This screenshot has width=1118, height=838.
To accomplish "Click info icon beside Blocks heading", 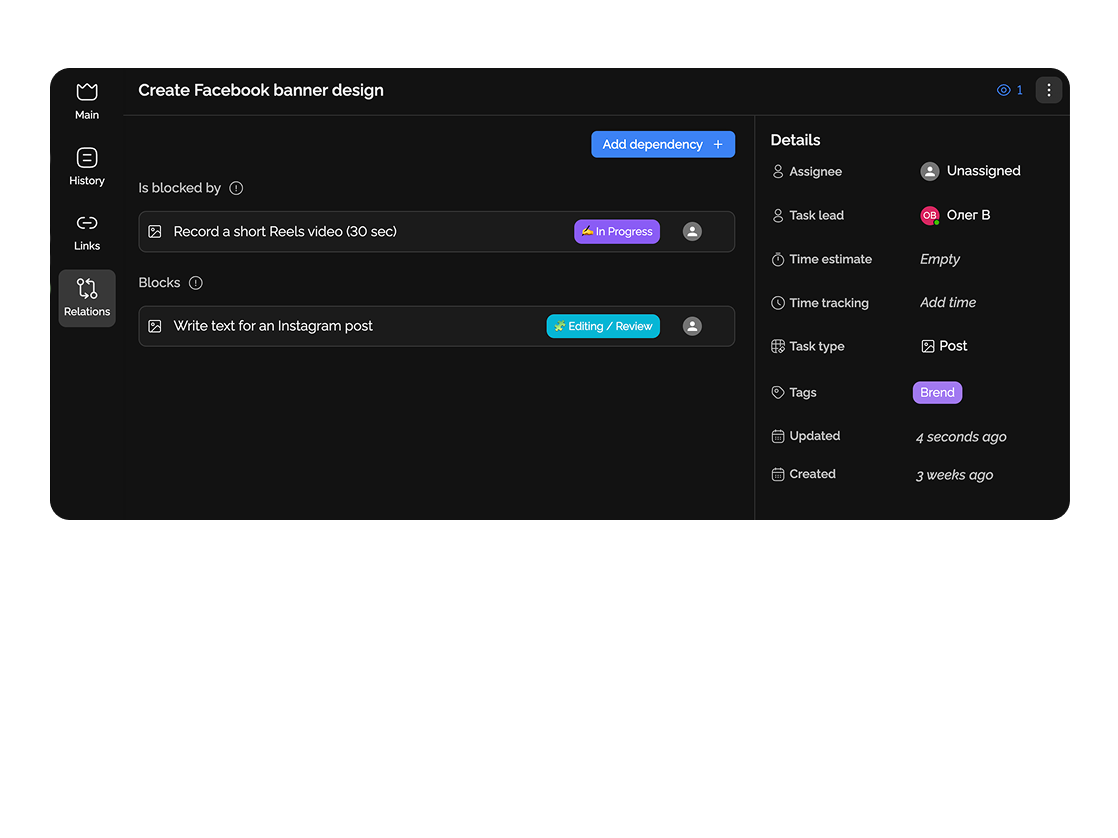I will pos(196,283).
